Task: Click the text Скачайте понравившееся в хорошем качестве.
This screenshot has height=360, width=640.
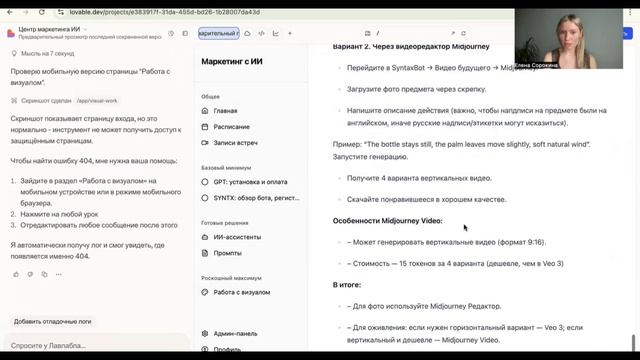Action: (427, 200)
